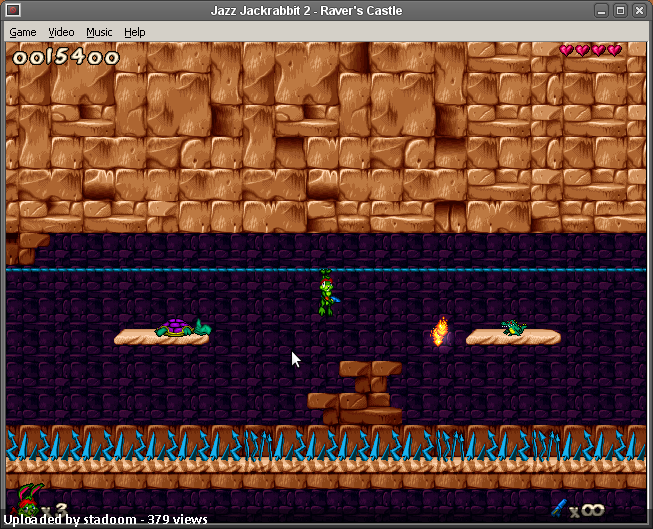Click the blue horizontal vine line
Viewport: 653px width, 529px height.
point(326,270)
